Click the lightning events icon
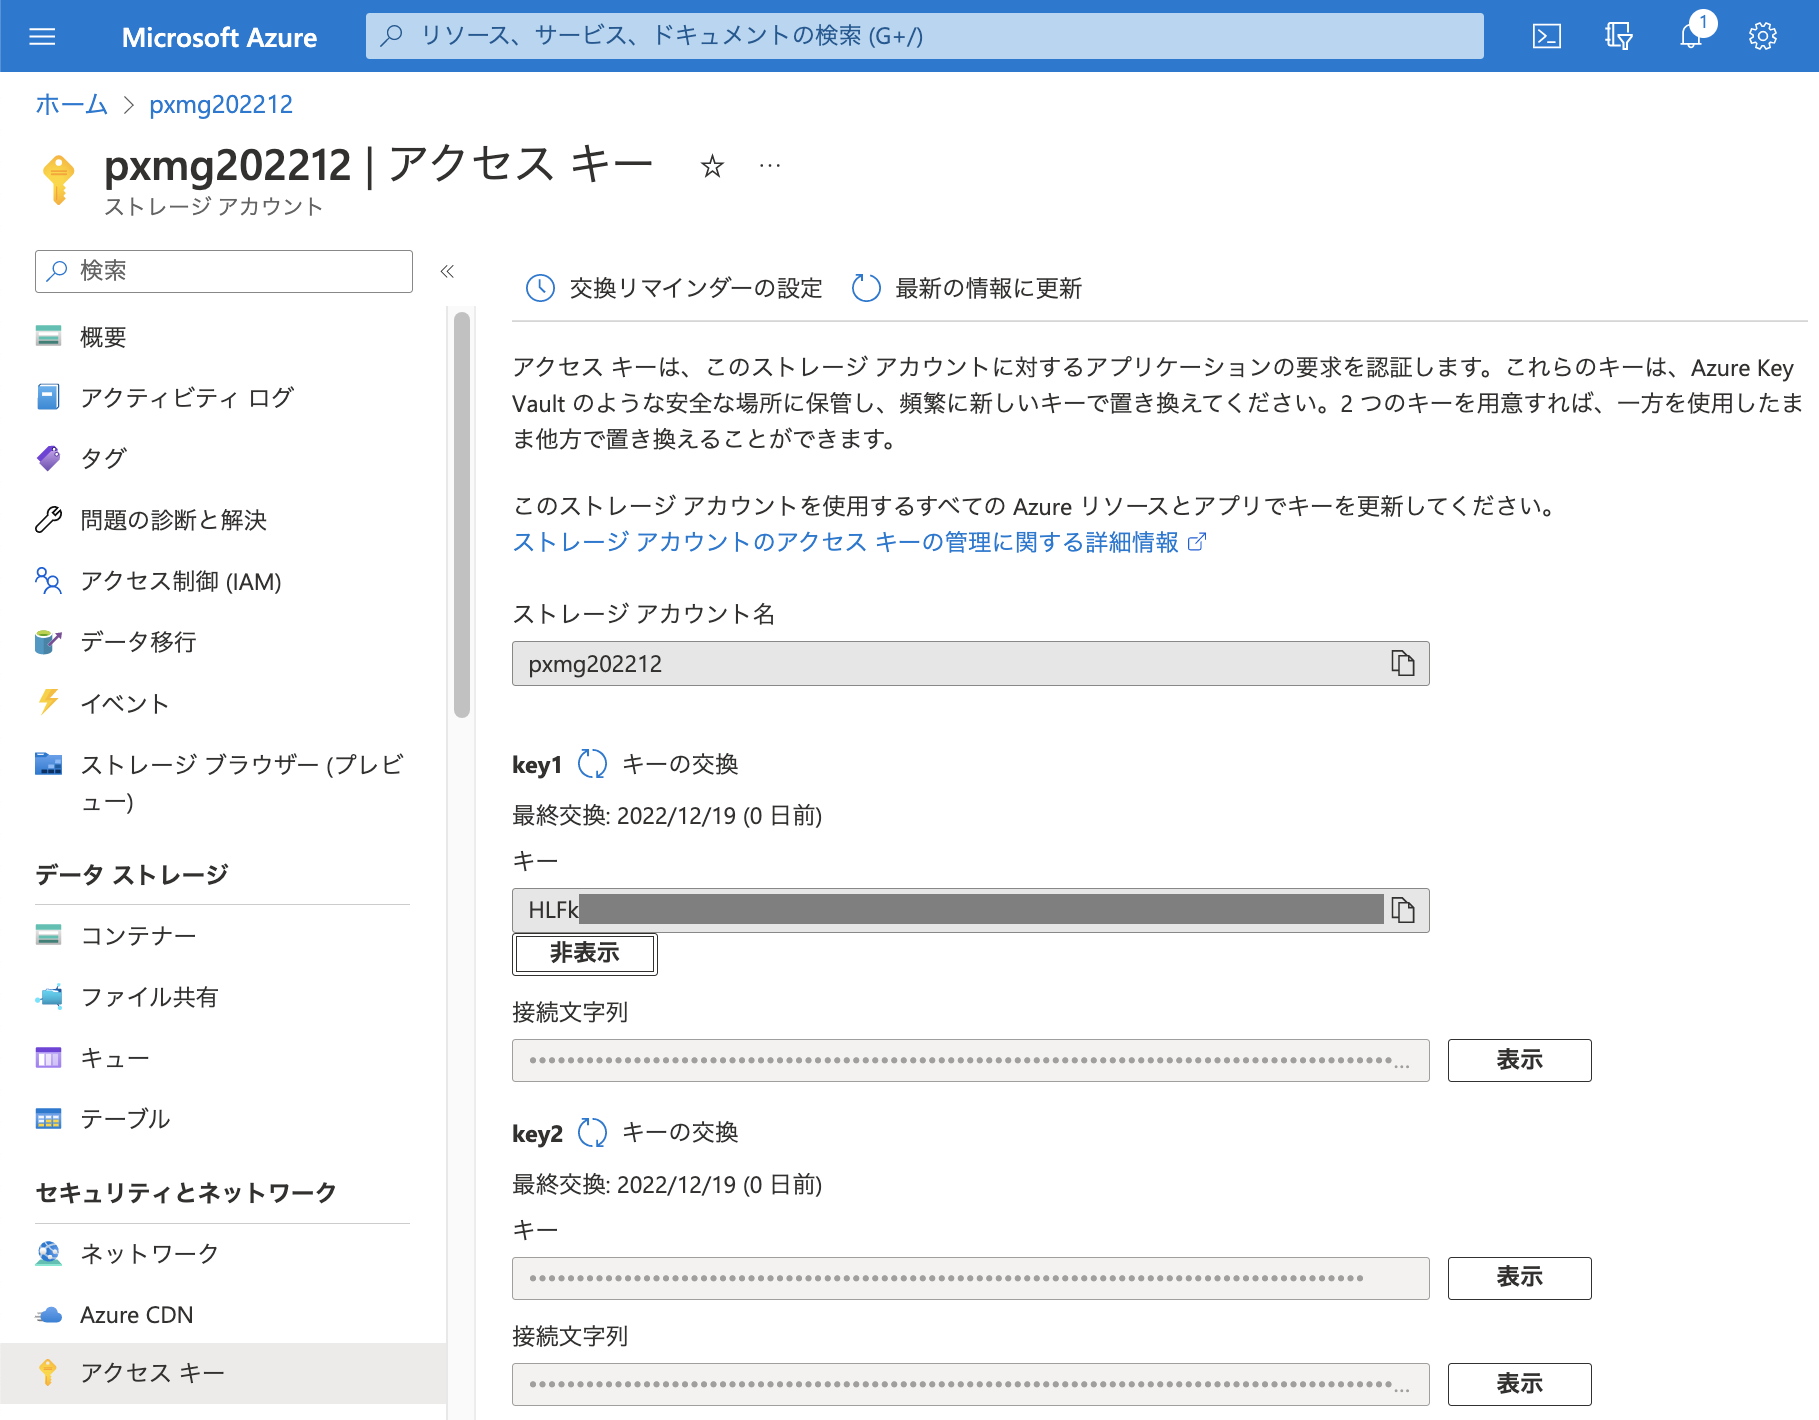The image size is (1819, 1420). click(x=48, y=702)
